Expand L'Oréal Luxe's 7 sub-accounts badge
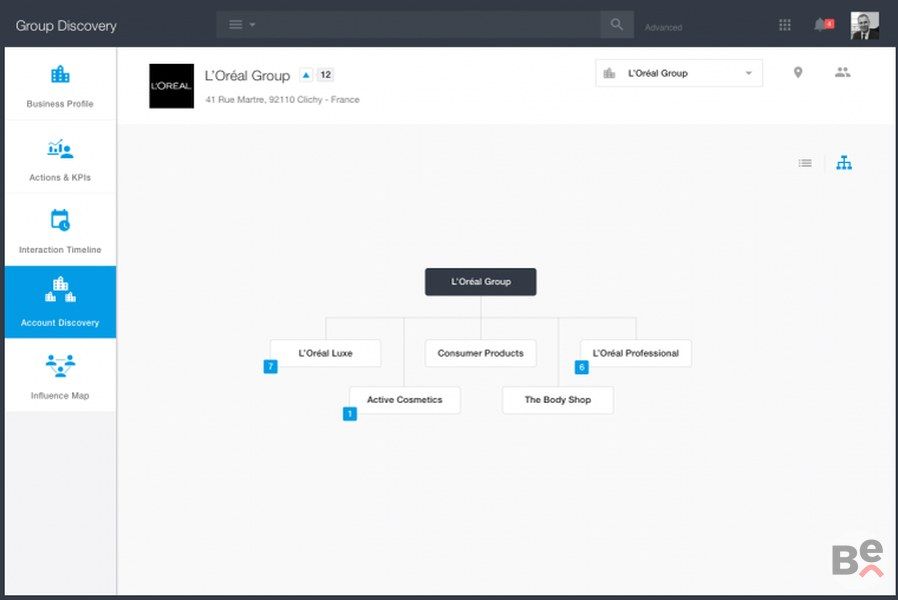The width and height of the screenshot is (898, 600). pyautogui.click(x=270, y=367)
